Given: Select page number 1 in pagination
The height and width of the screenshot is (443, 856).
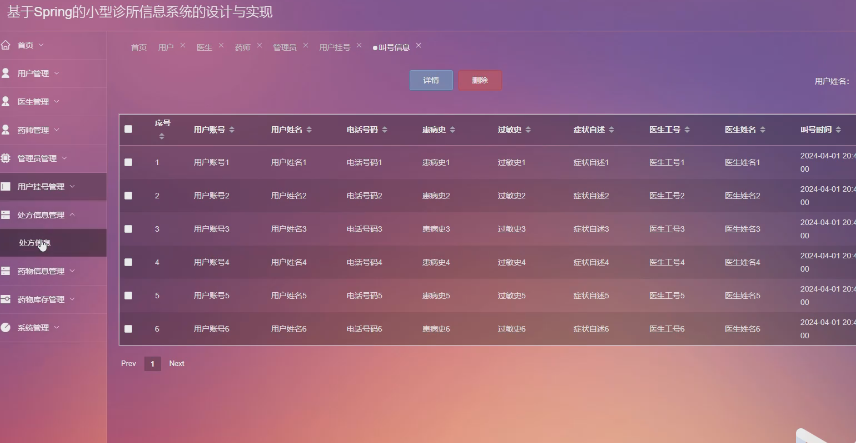Looking at the screenshot, I should (152, 363).
